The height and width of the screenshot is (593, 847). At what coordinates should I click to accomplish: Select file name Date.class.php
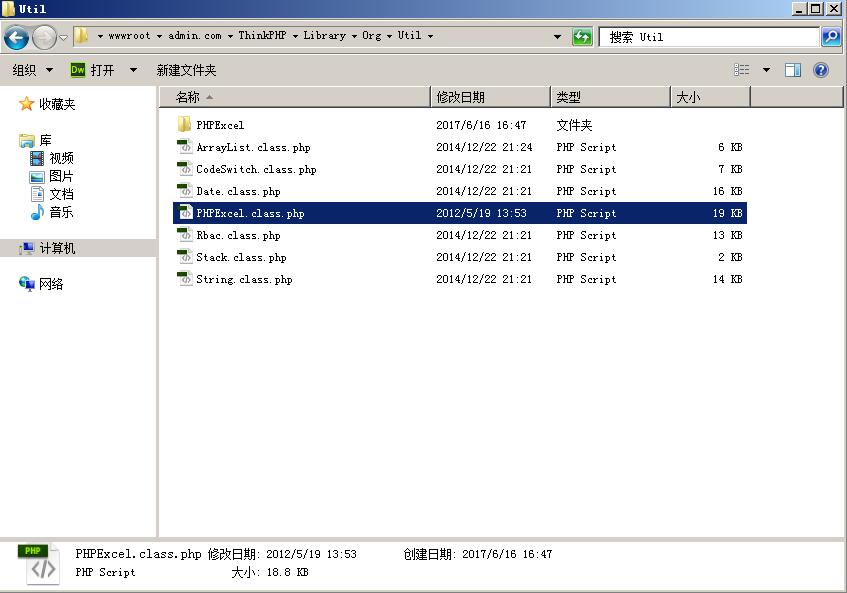coord(238,192)
